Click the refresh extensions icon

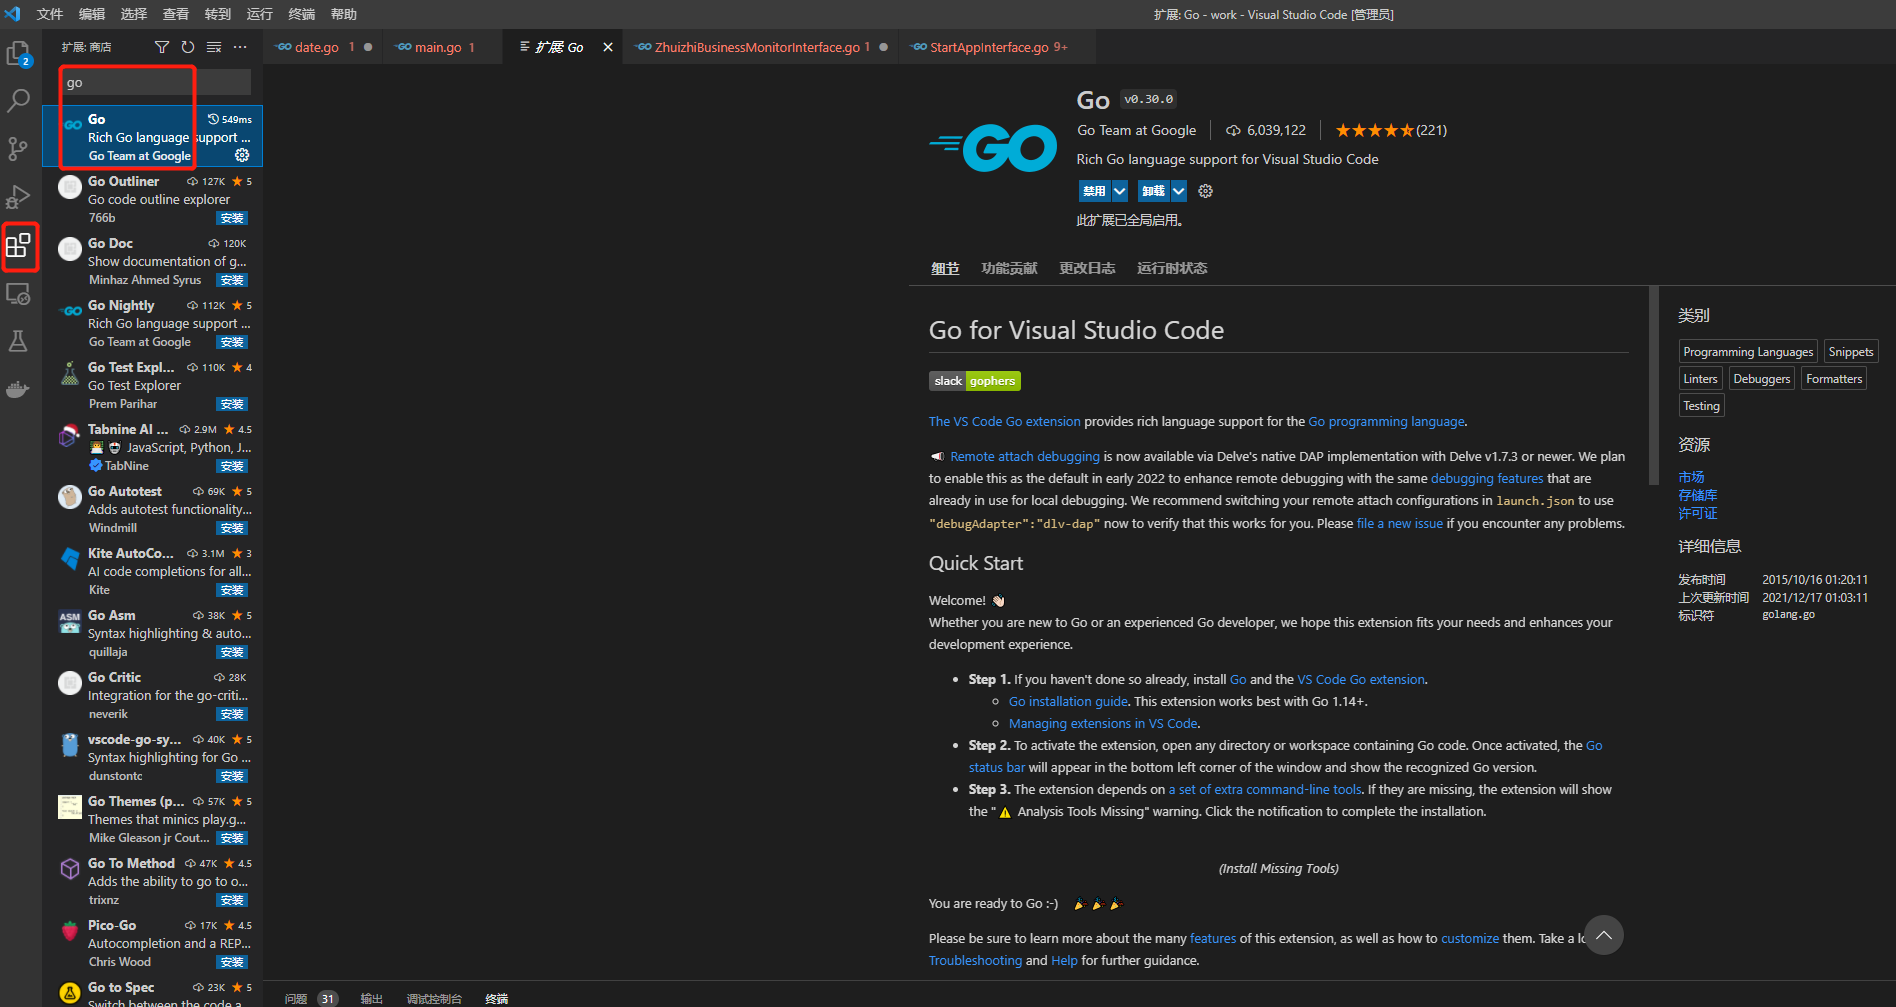188,47
